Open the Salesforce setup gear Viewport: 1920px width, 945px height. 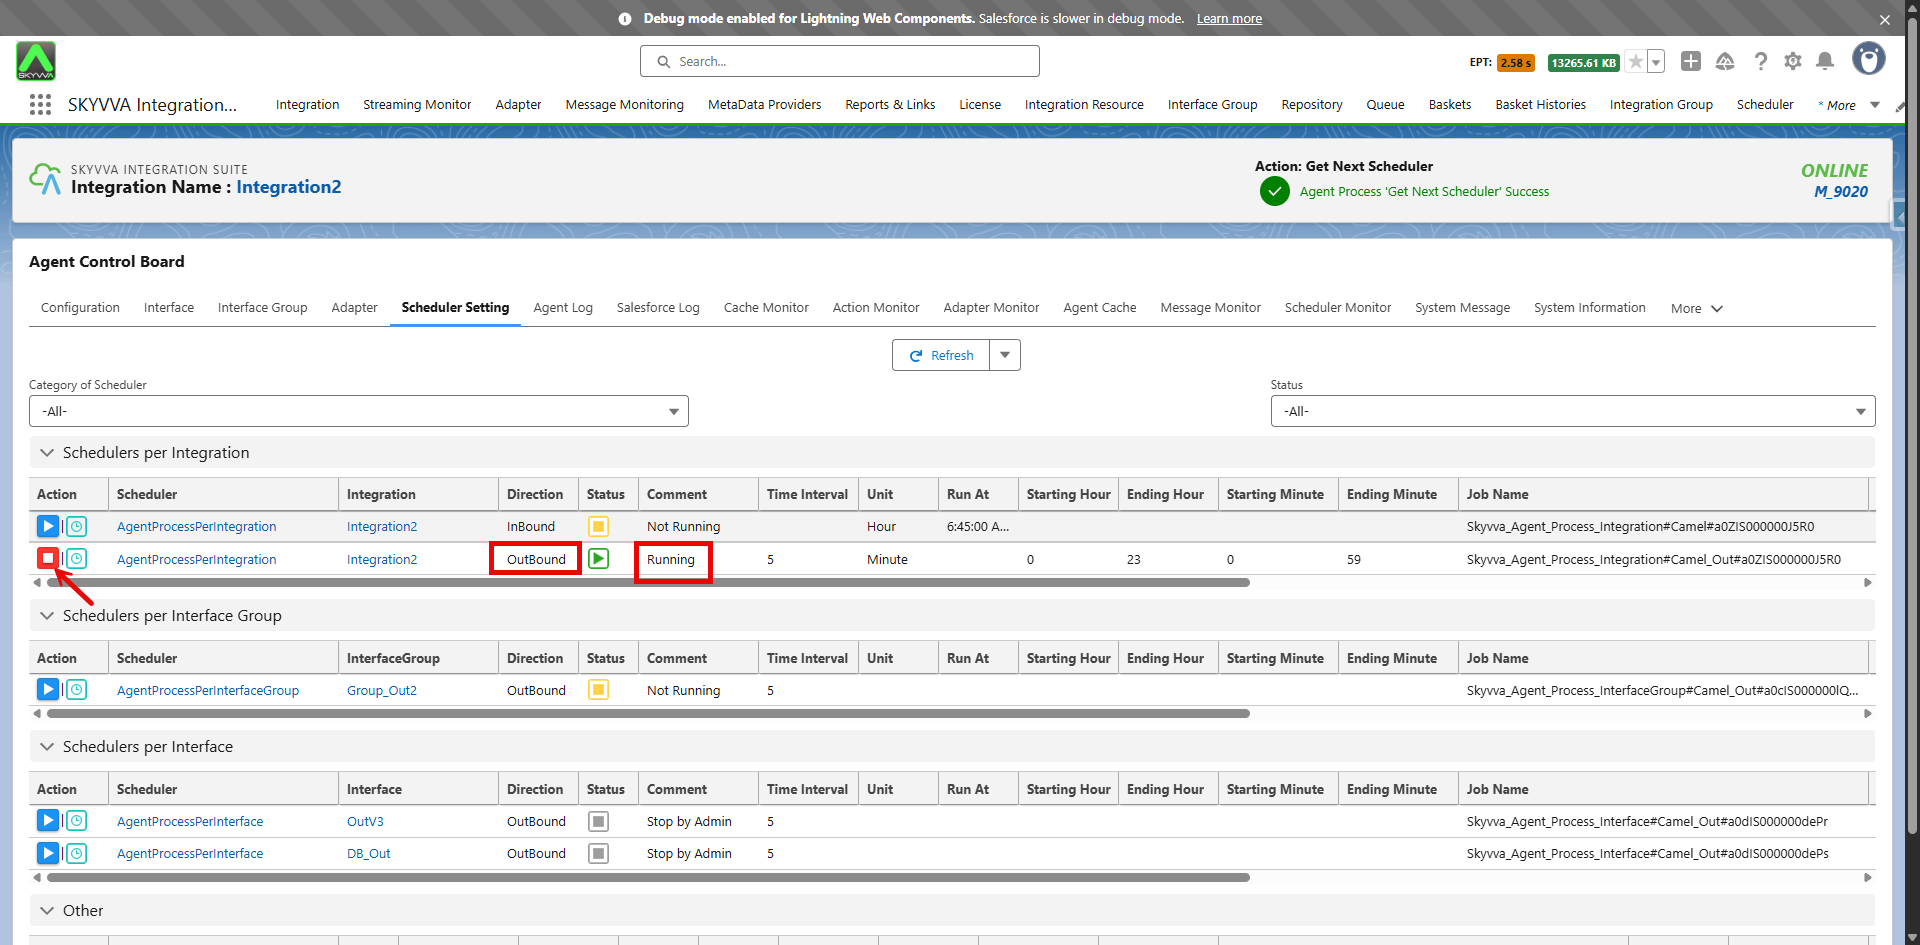coord(1792,62)
